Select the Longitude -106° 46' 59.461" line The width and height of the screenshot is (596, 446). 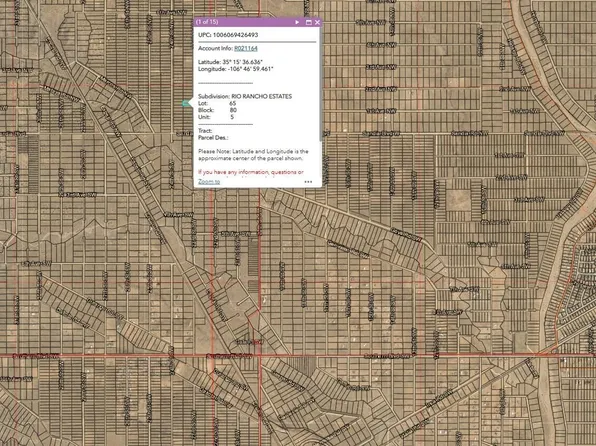coord(236,69)
